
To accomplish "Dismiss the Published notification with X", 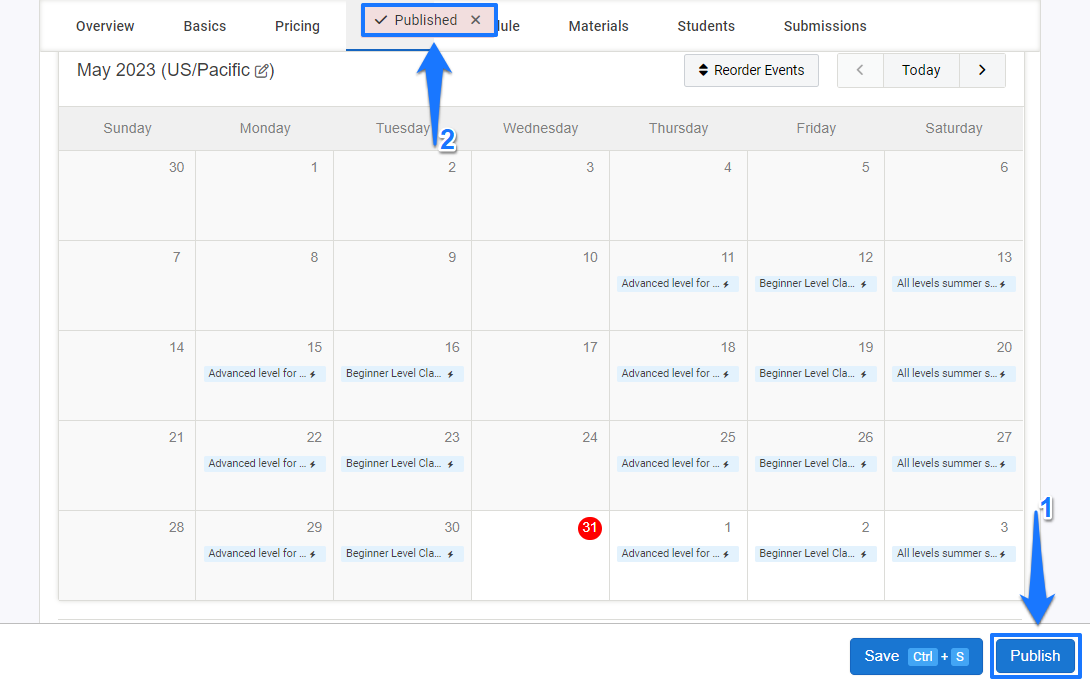I will [x=475, y=20].
